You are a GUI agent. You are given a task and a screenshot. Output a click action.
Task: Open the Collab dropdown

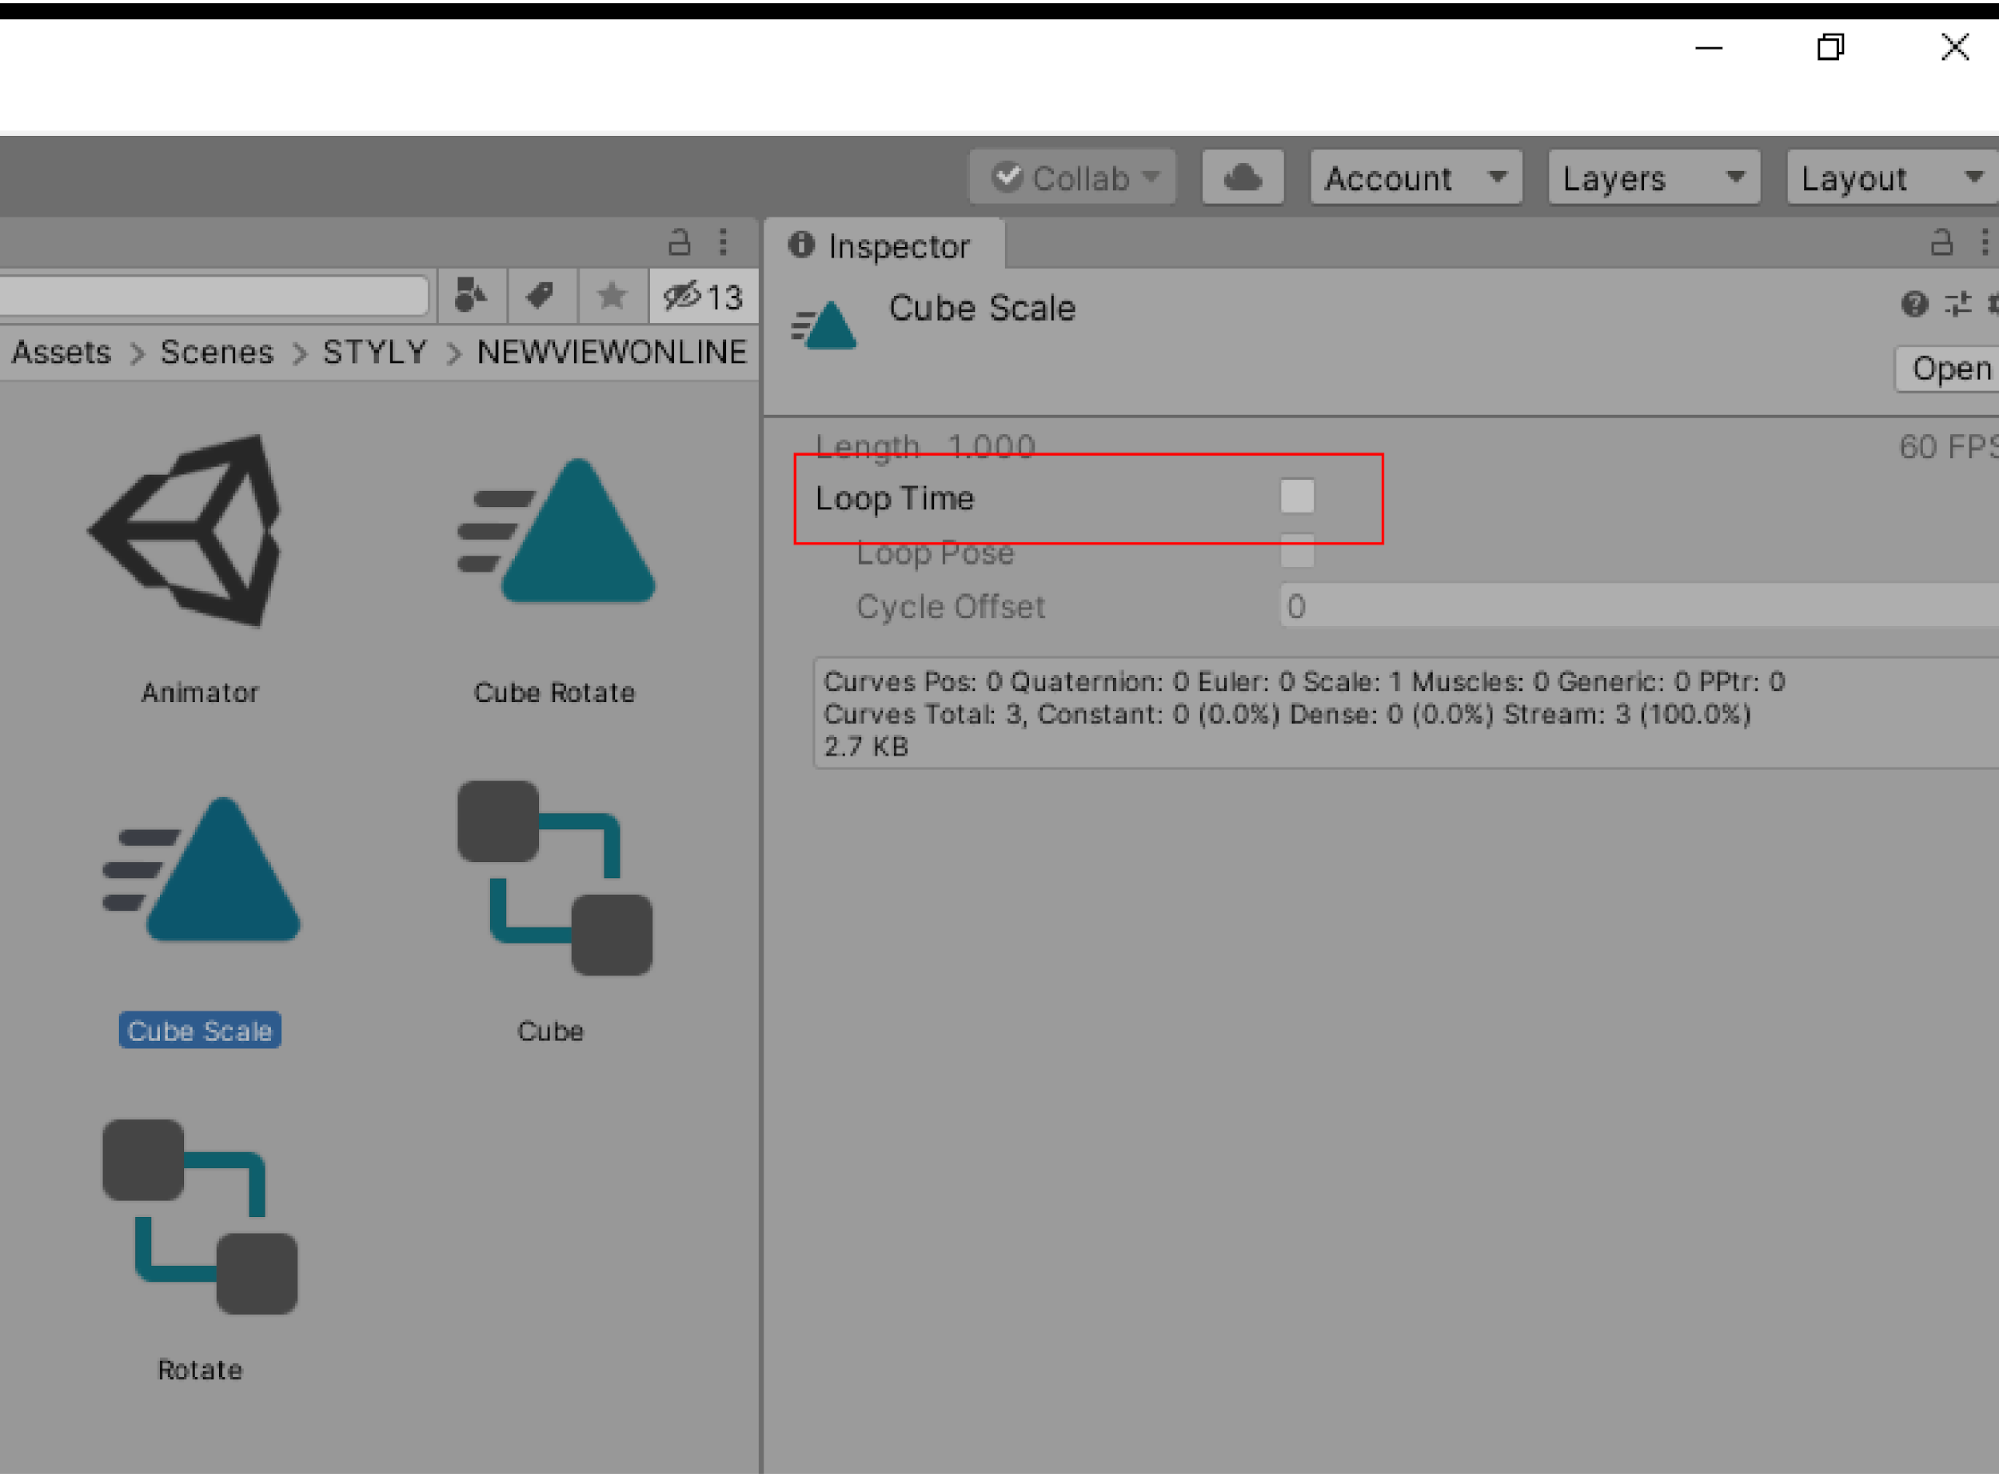click(1073, 178)
